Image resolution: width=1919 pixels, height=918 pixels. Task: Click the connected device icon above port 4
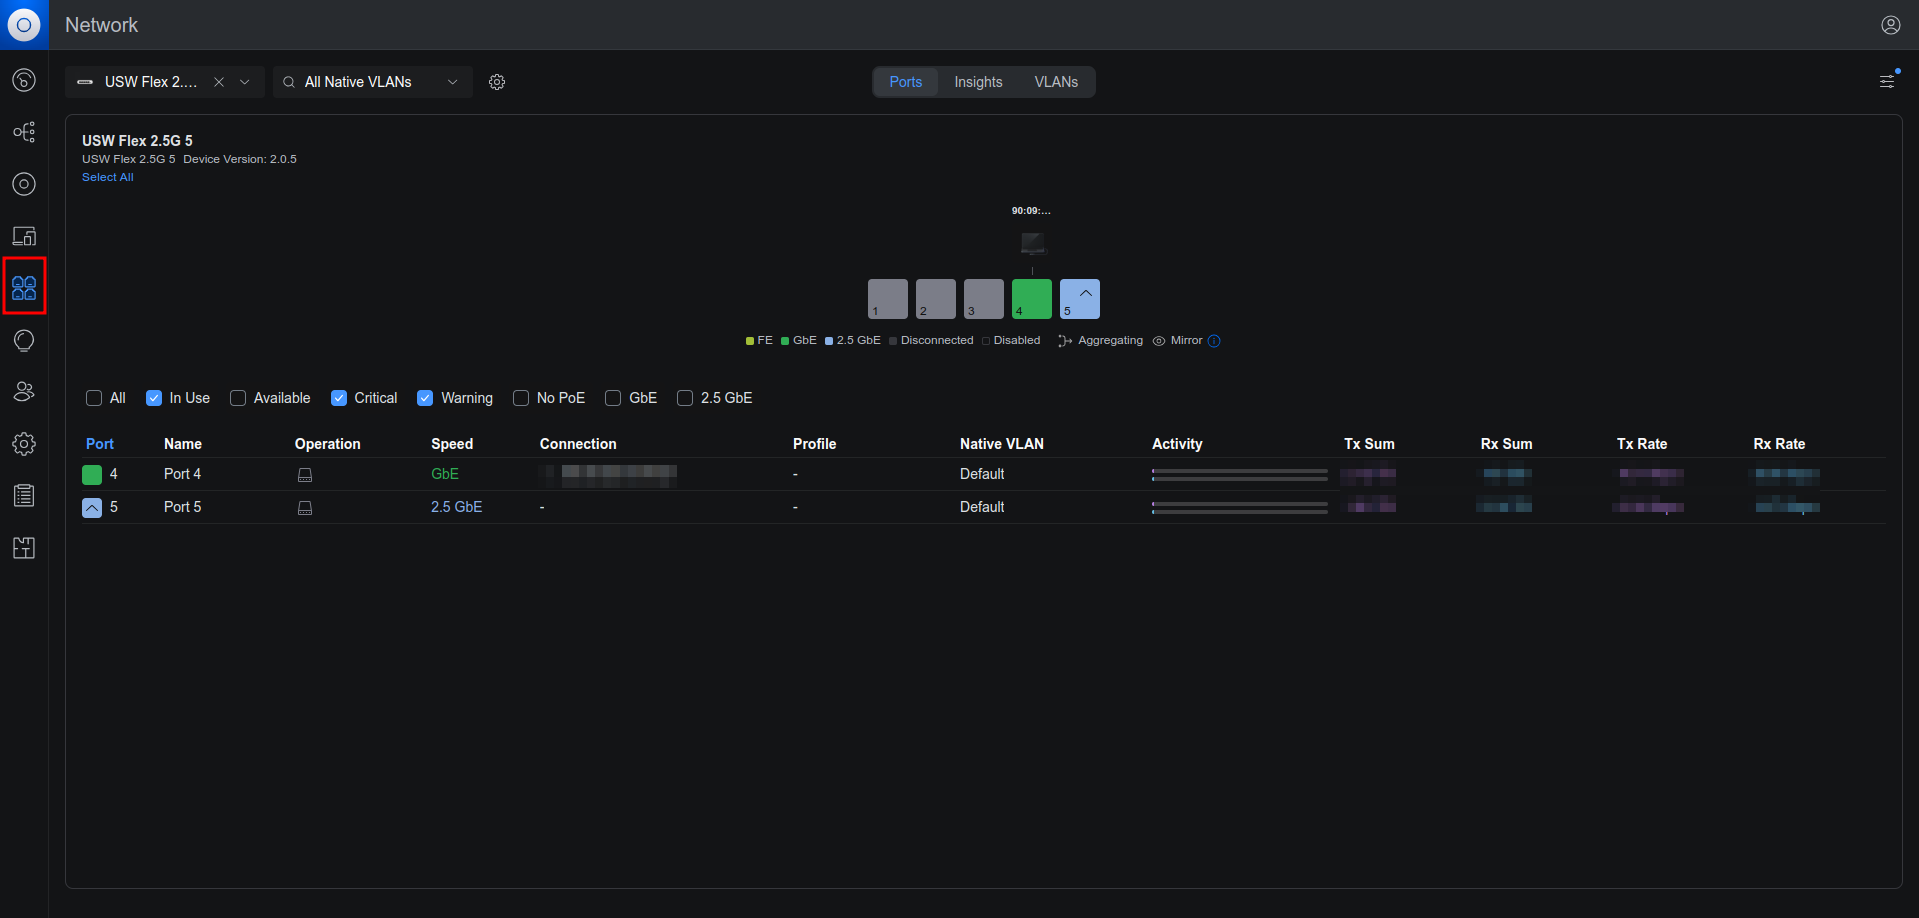coord(1033,243)
